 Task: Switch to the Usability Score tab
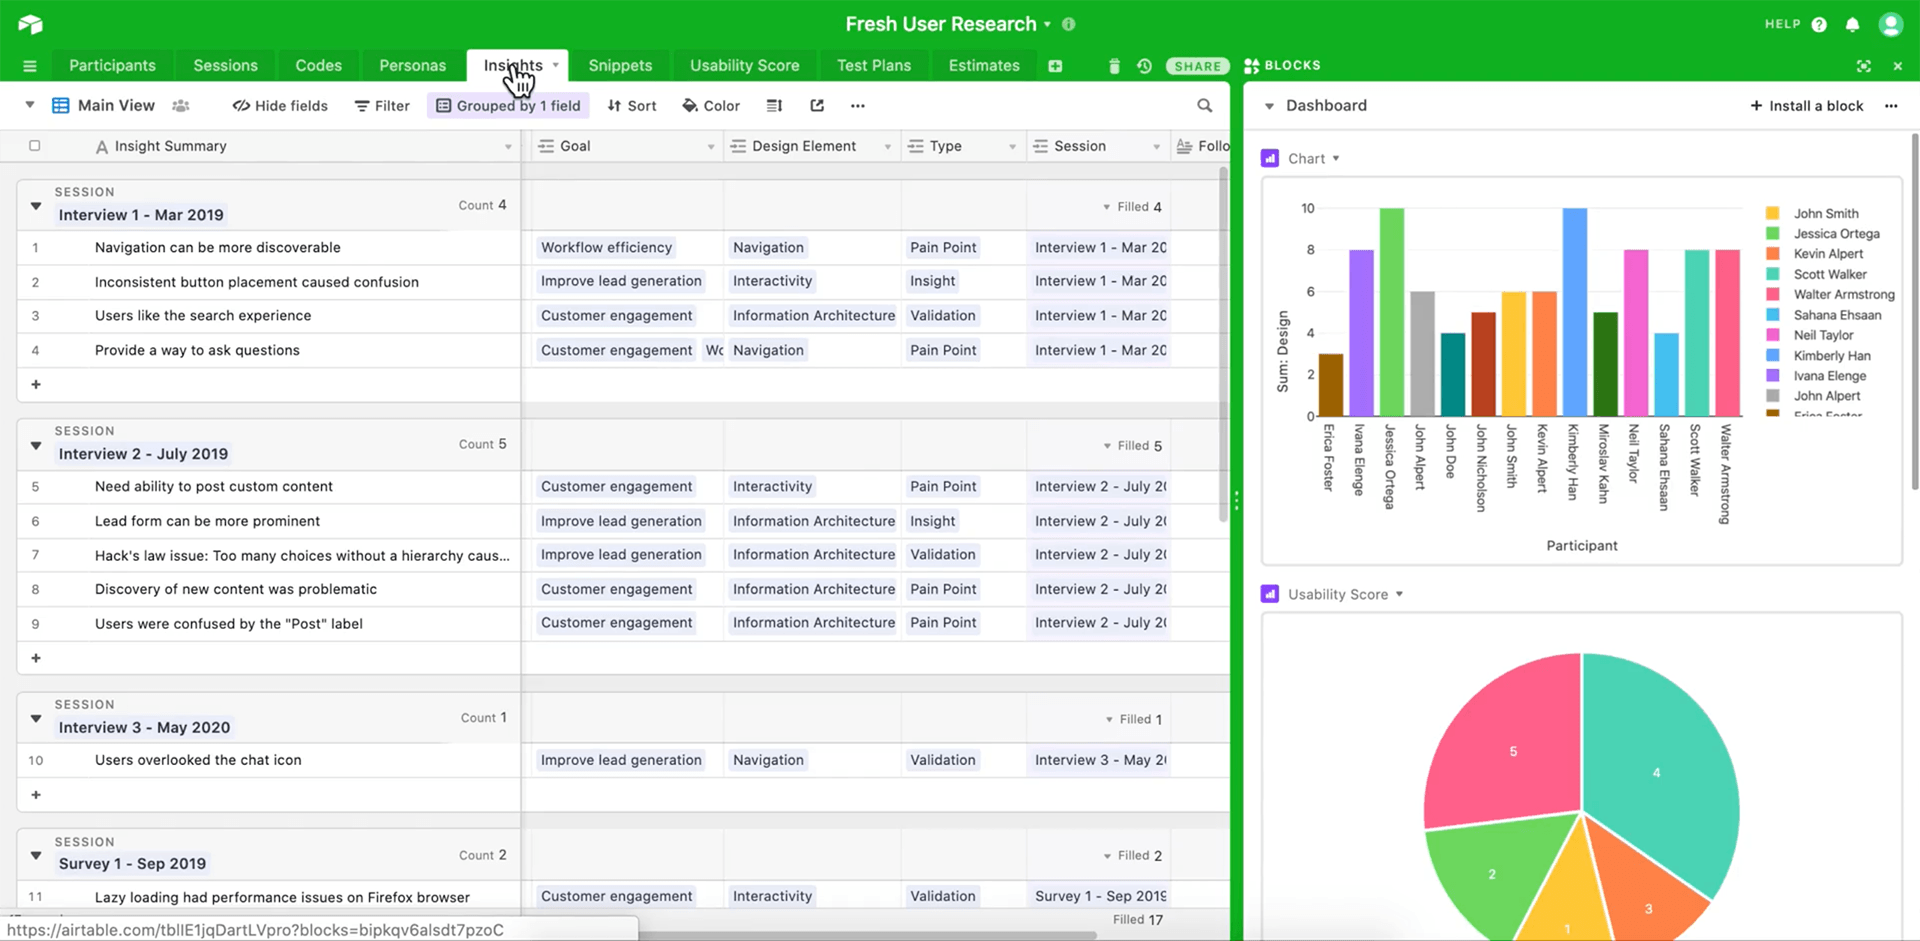pos(744,66)
